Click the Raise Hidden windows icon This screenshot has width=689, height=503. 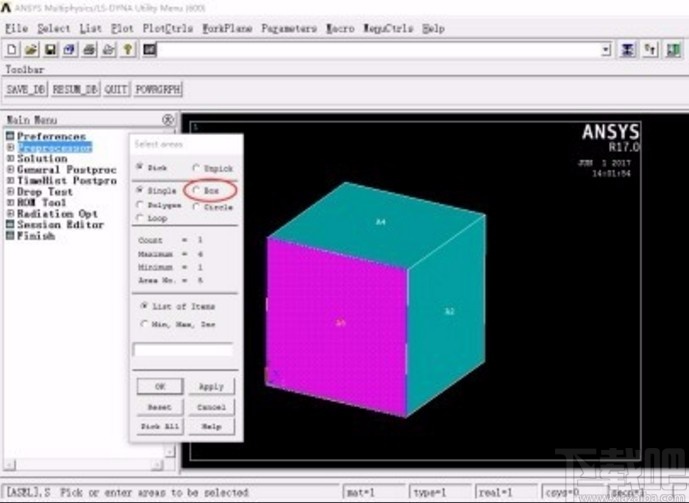628,50
